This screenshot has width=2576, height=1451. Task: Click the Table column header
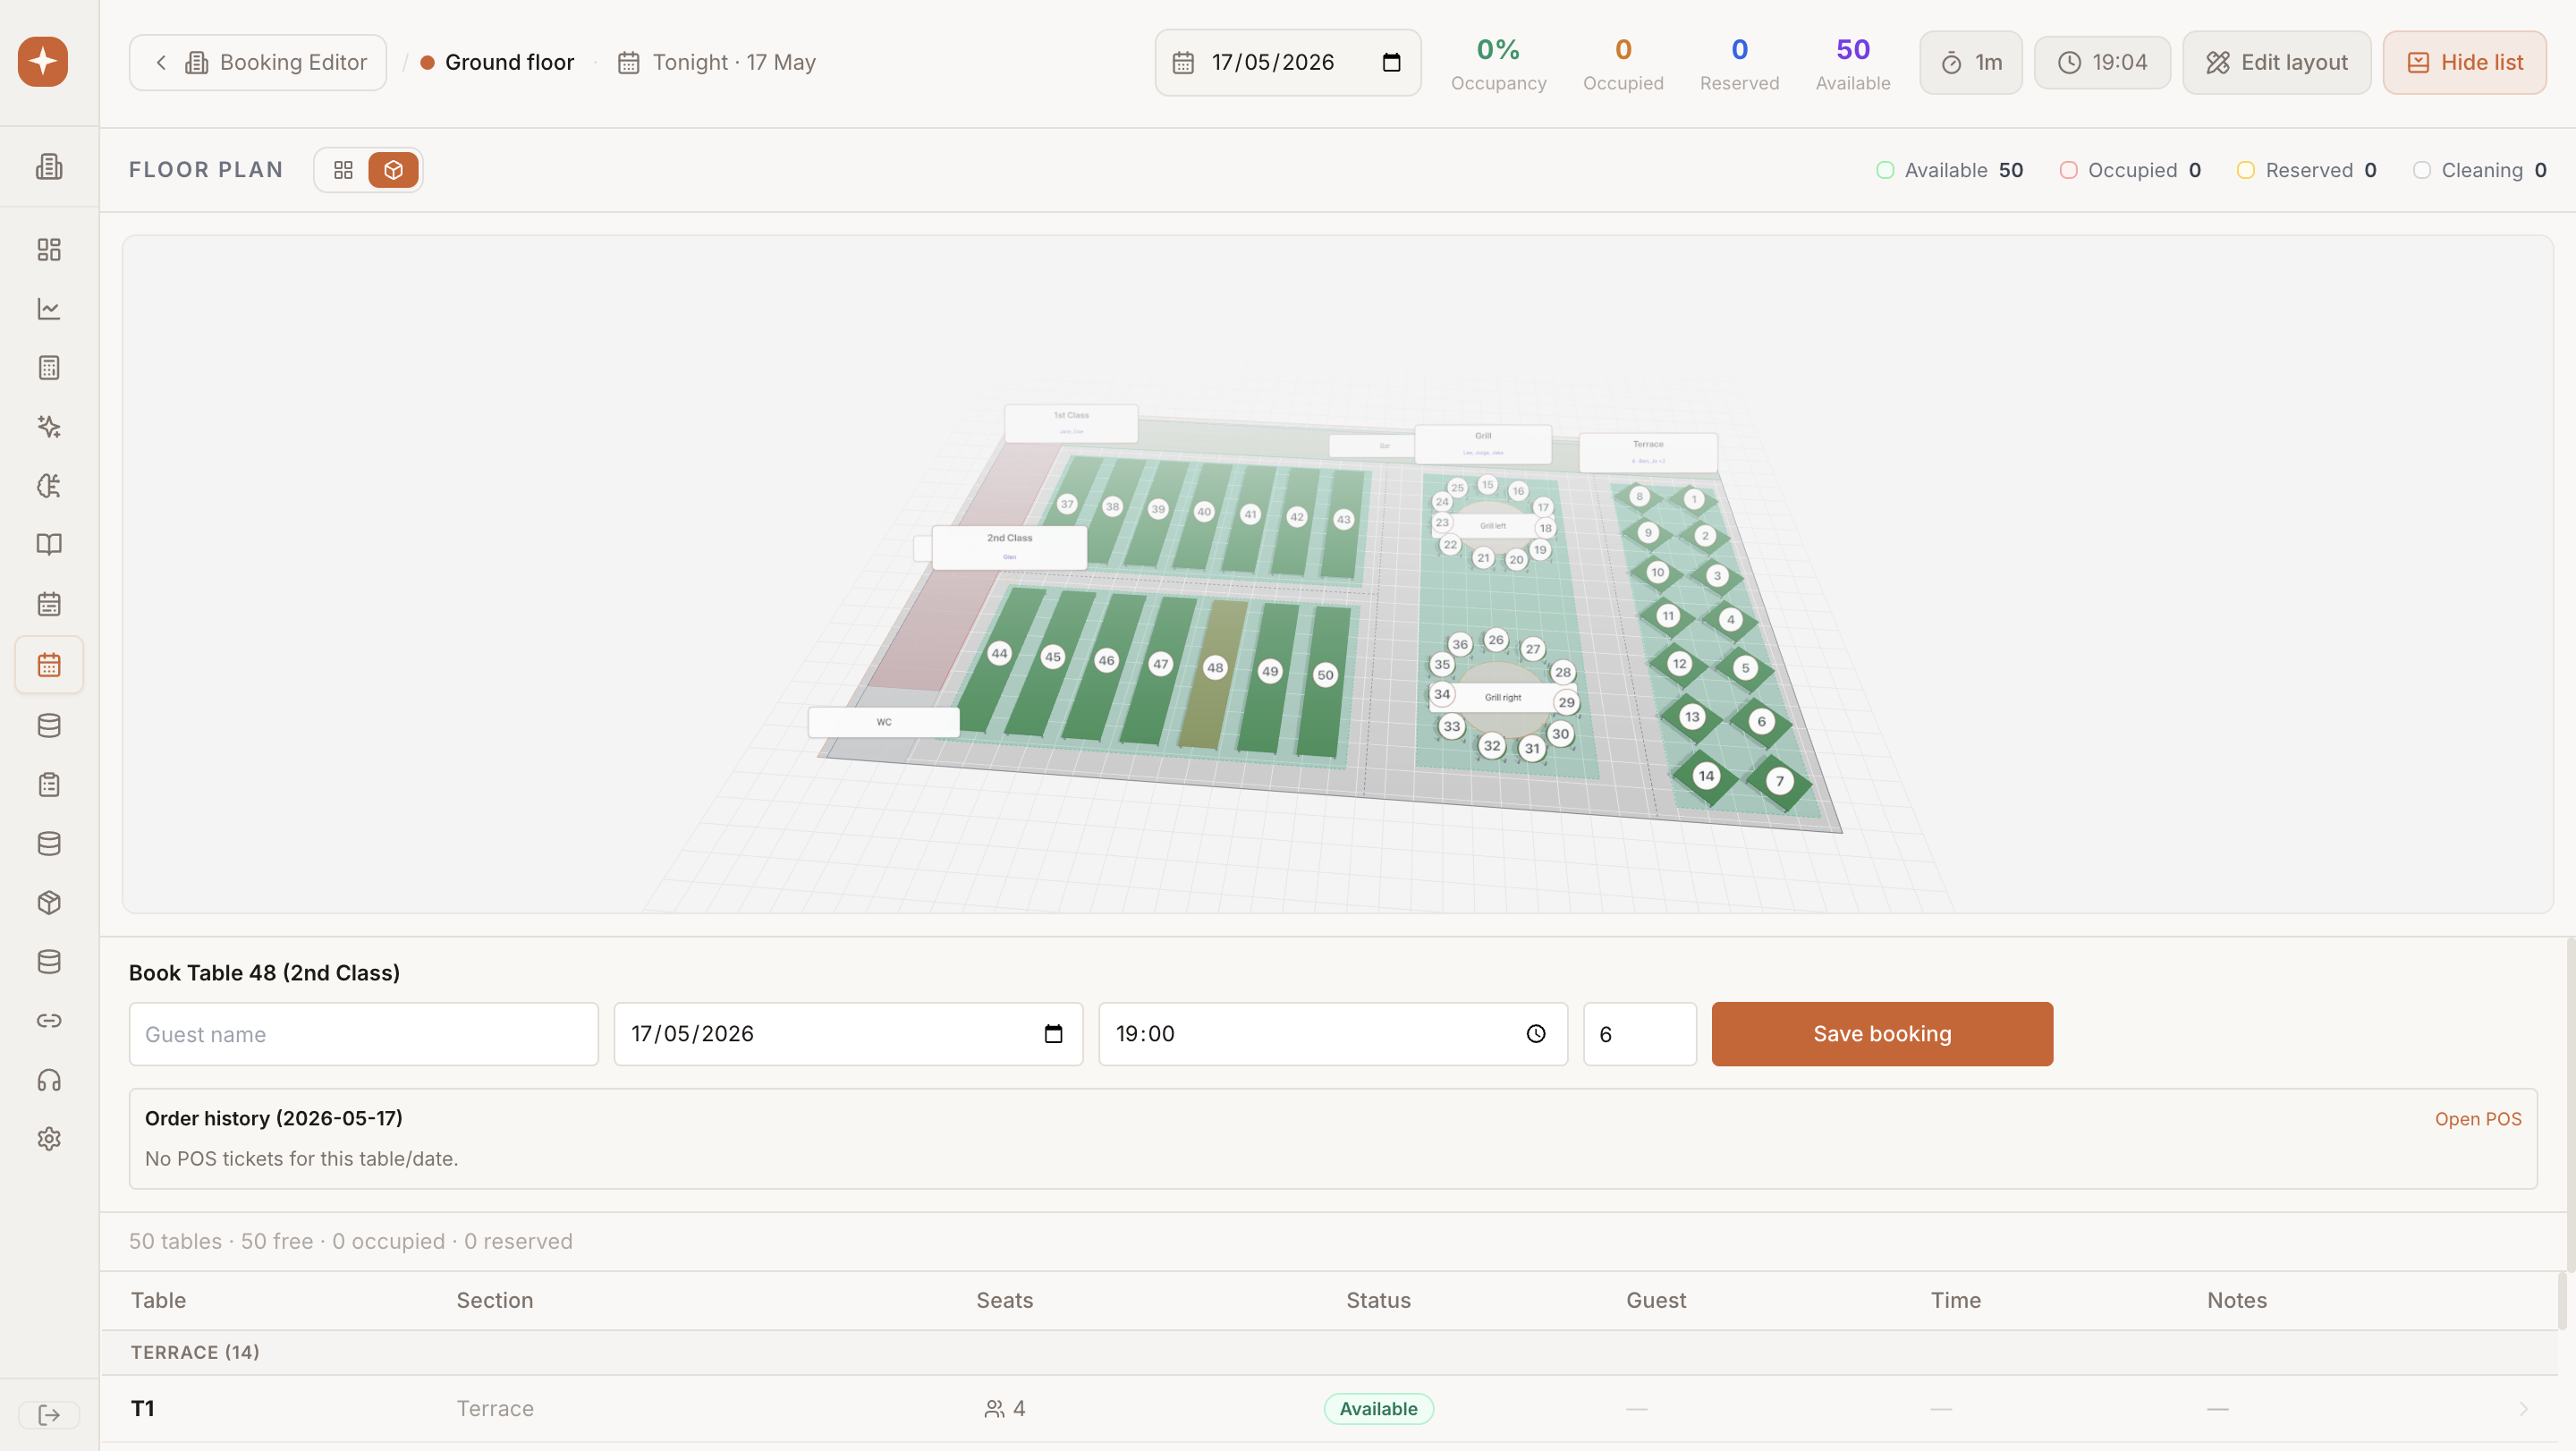158,1301
